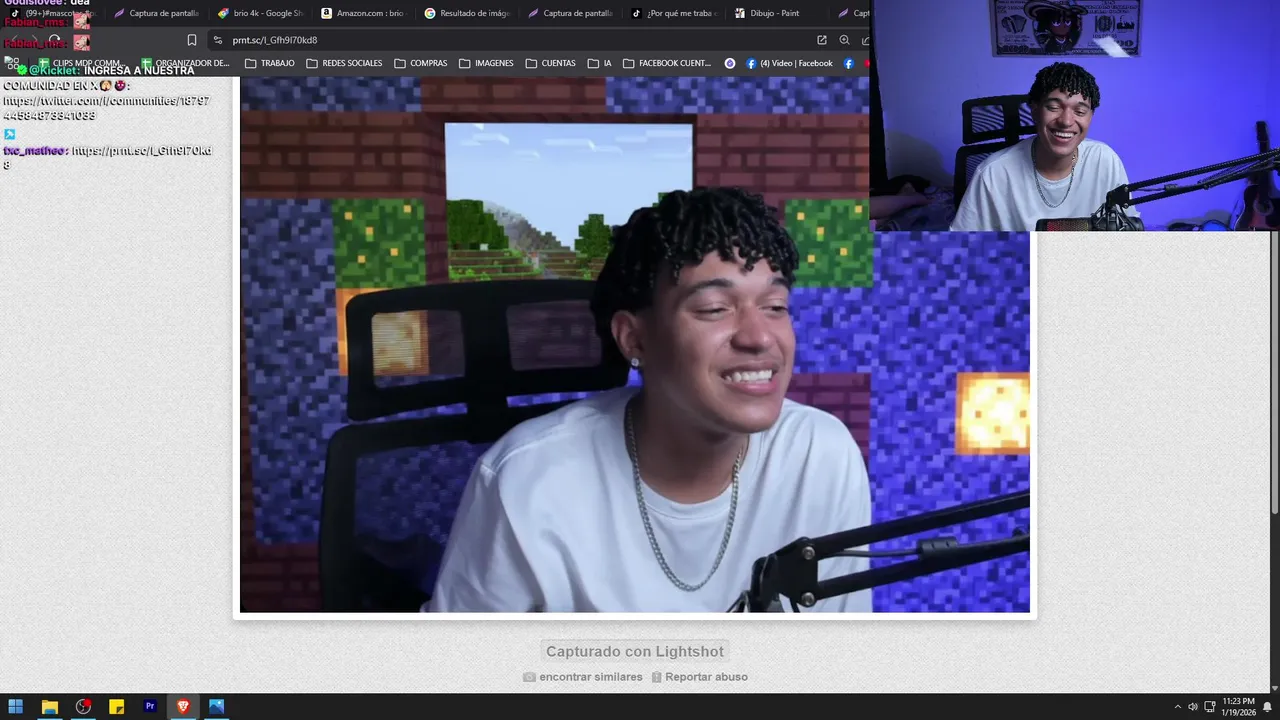1280x720 pixels.
Task: Click the twitter.com communities link in chat
Action: click(x=106, y=108)
